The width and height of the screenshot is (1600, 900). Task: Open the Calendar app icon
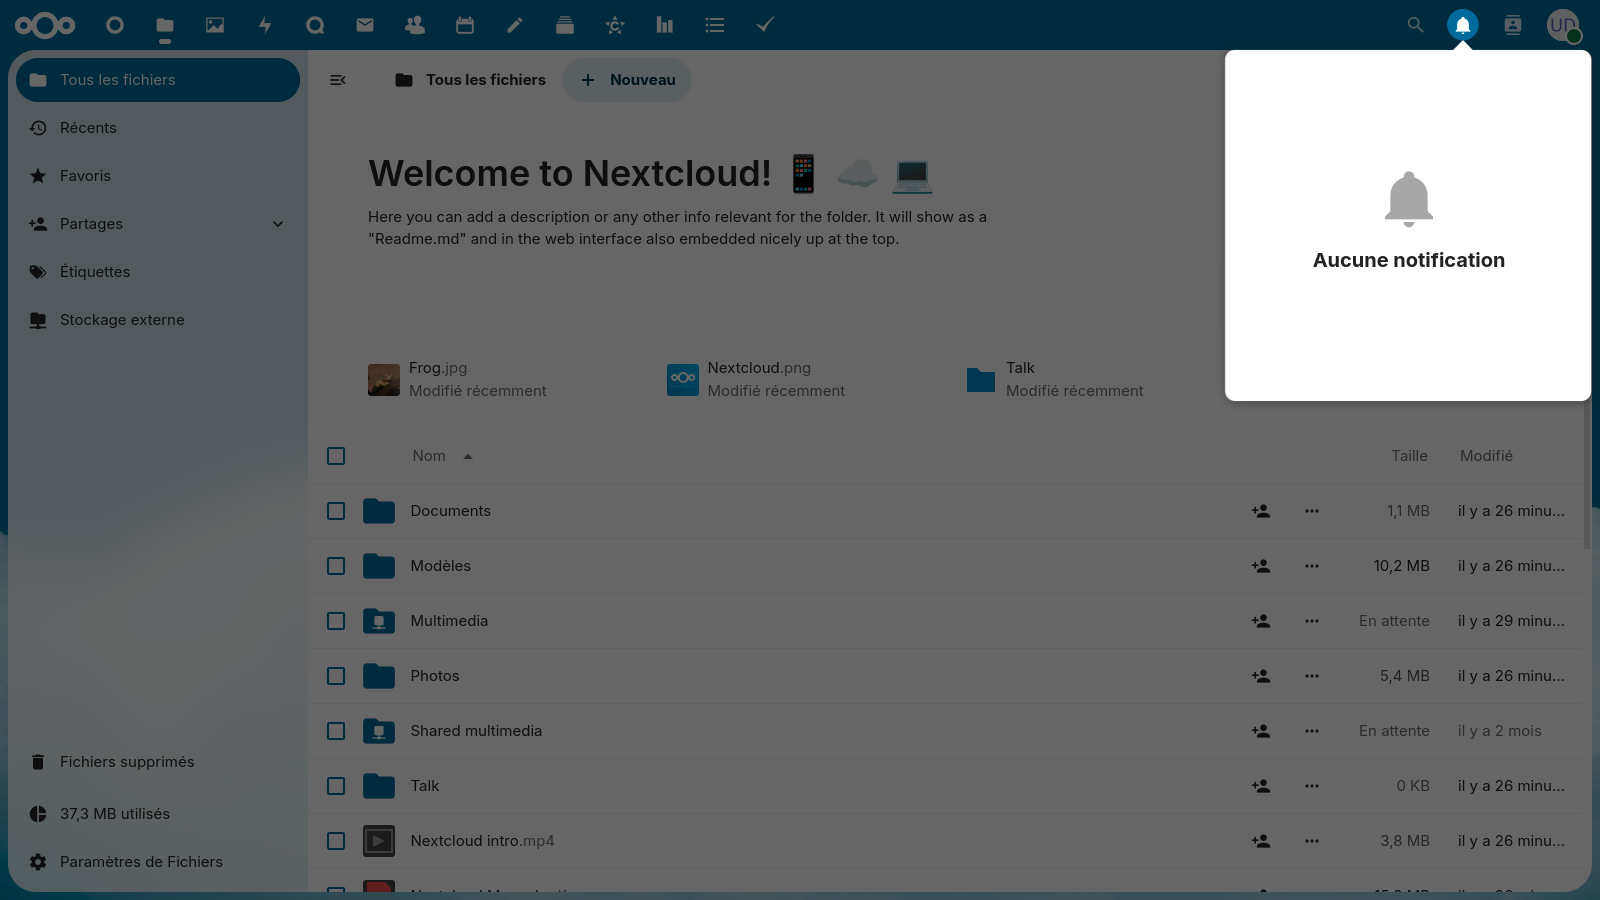[x=465, y=25]
